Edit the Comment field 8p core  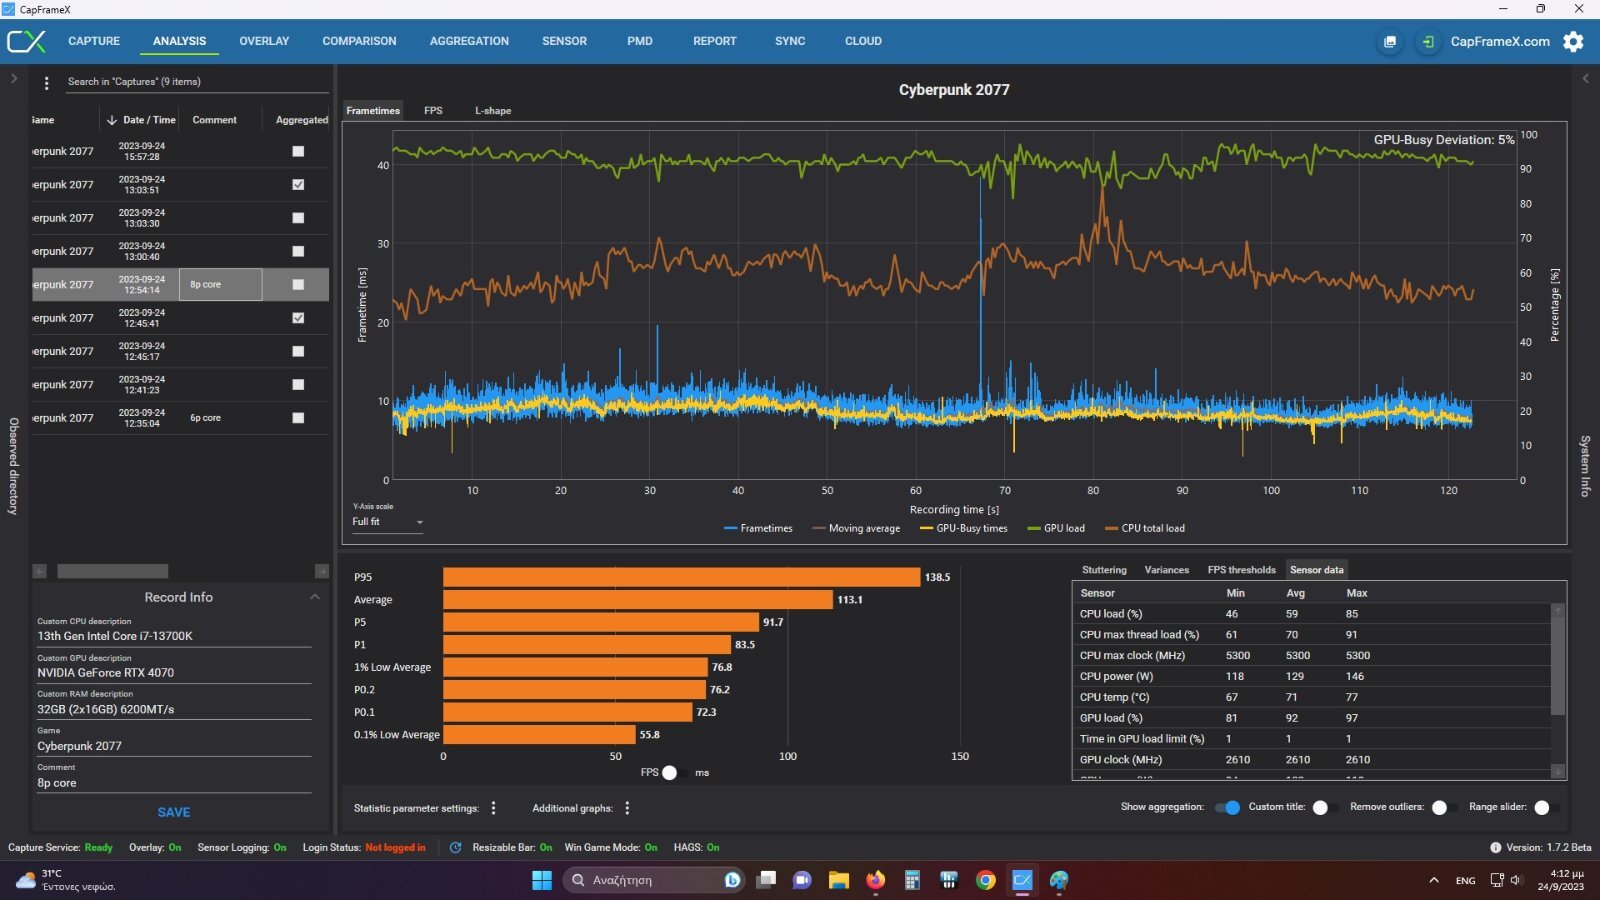pos(174,783)
